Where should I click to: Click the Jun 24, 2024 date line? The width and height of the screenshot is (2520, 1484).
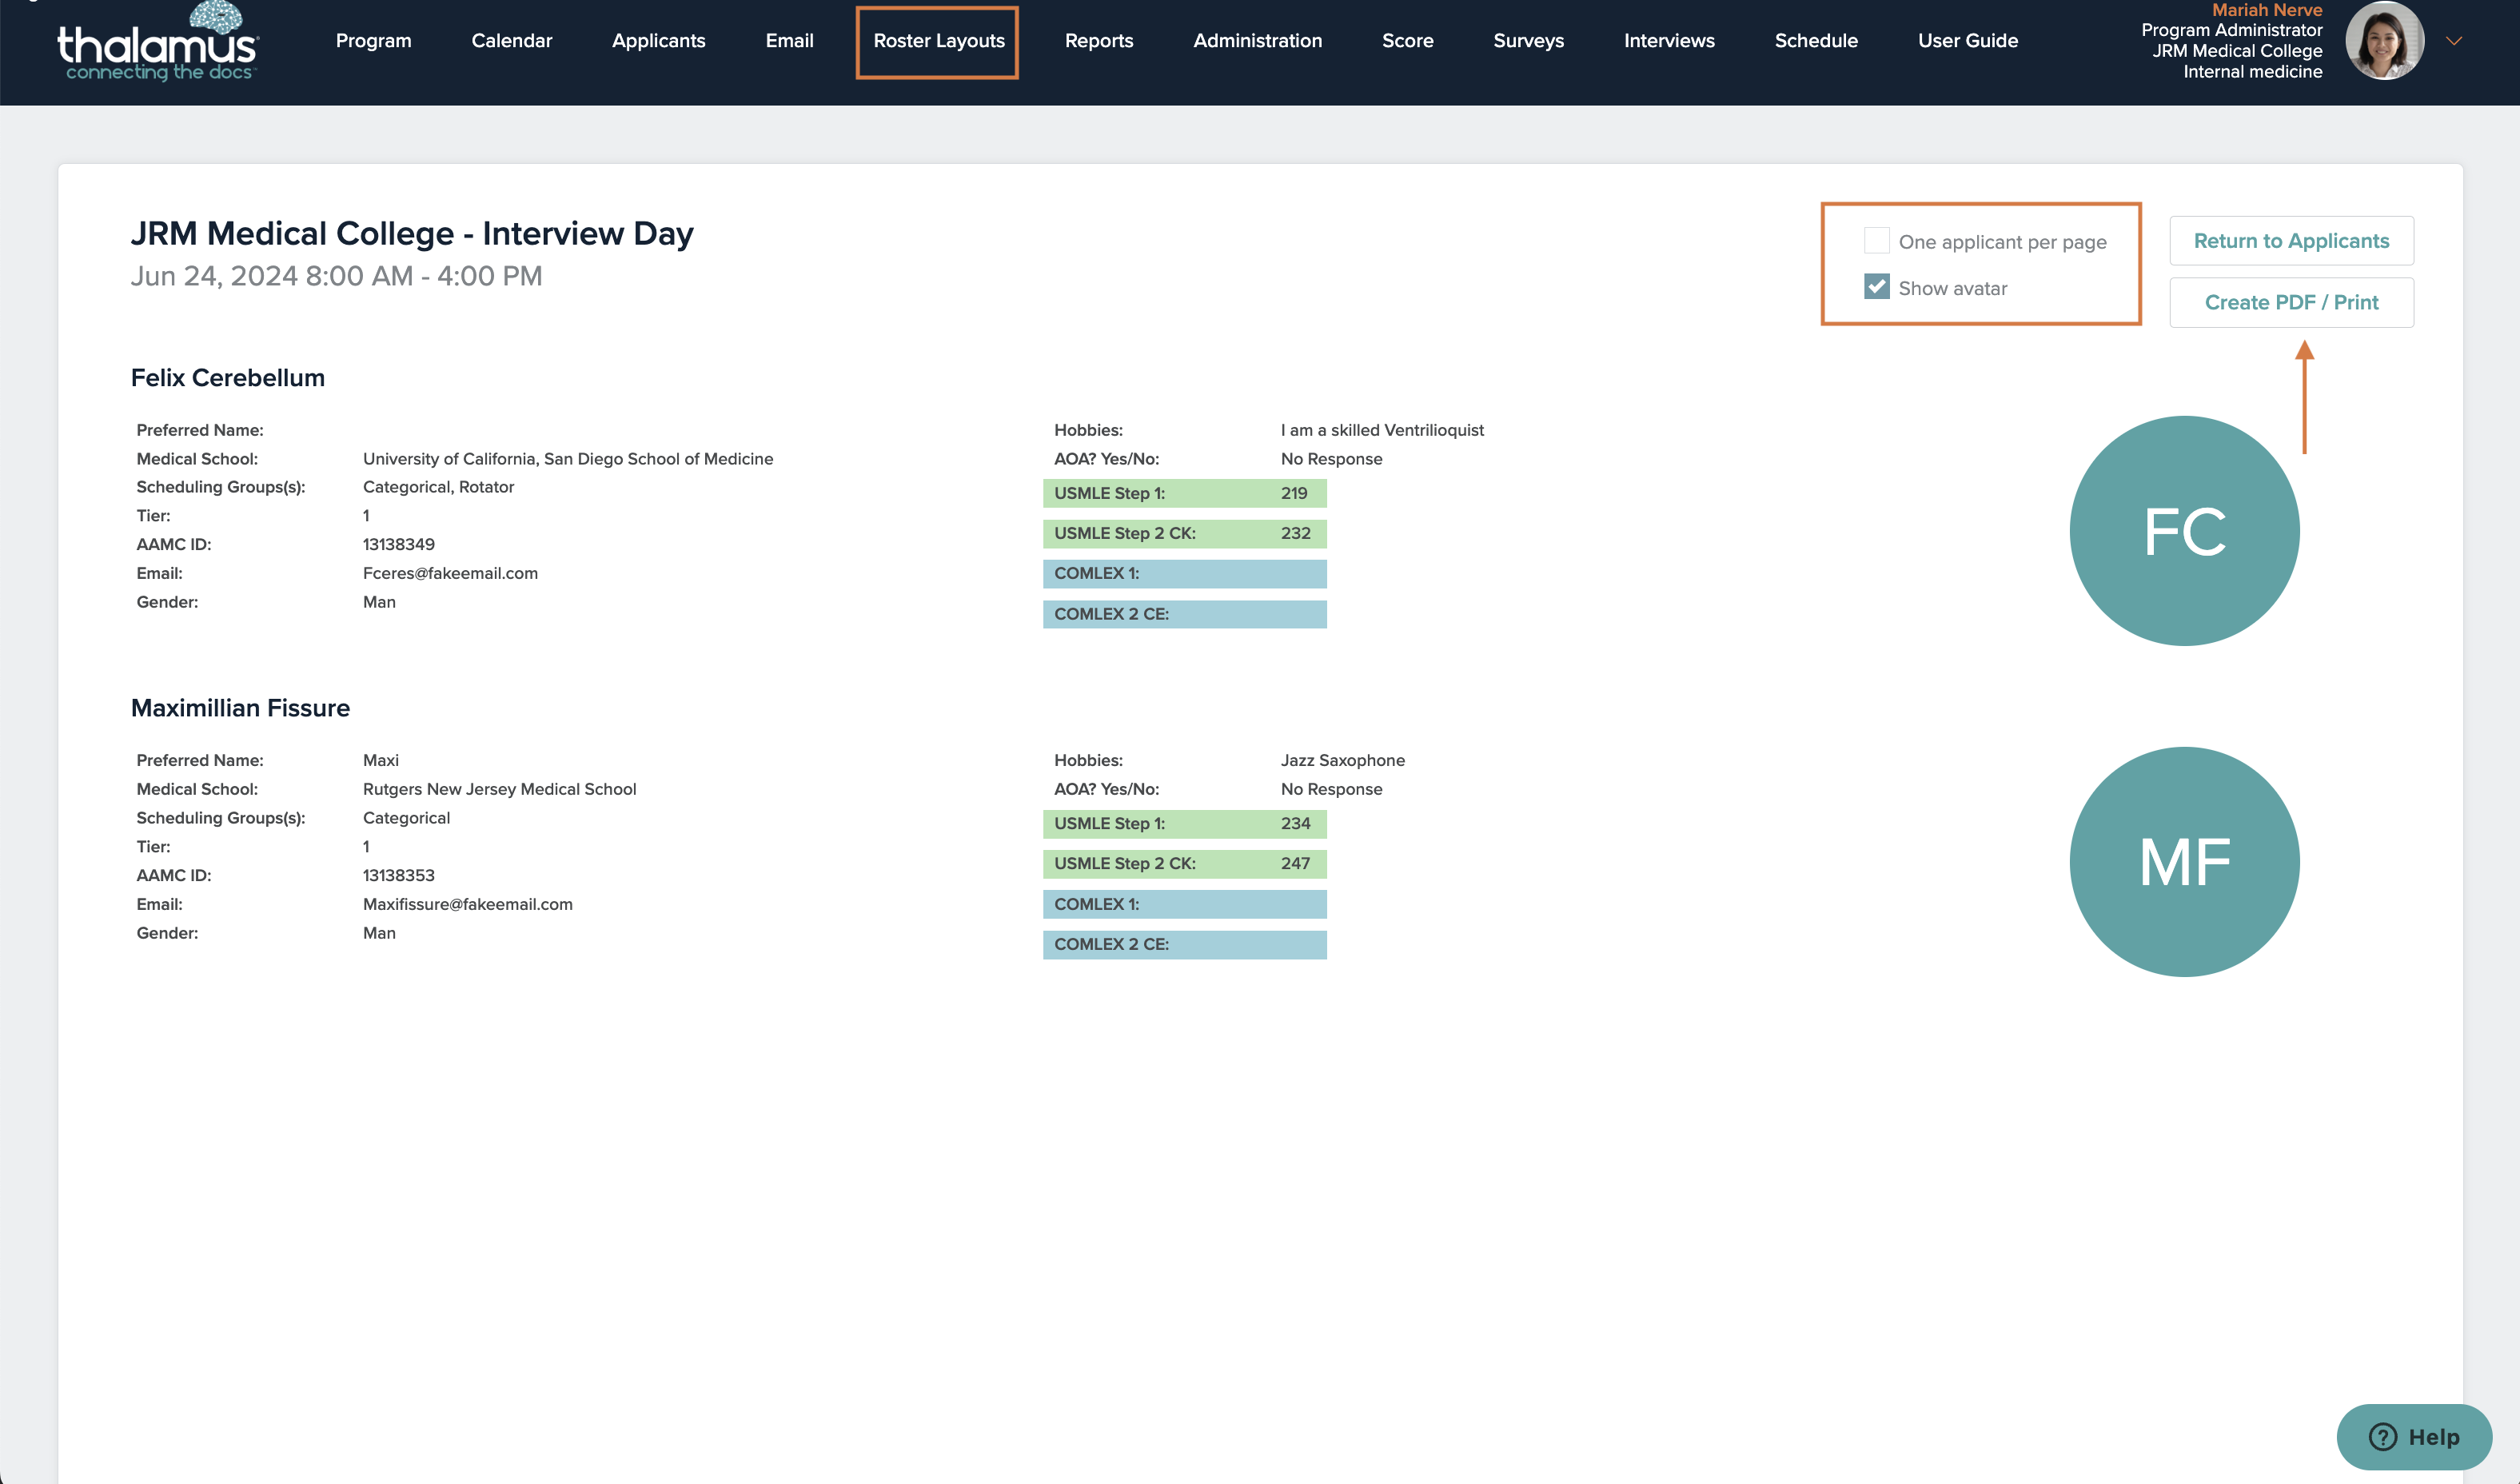pos(336,276)
